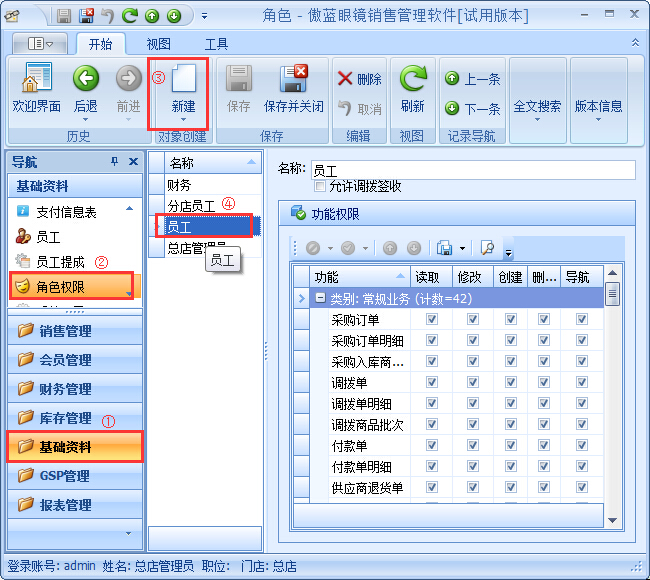This screenshot has width=650, height=580.
Task: Toggle 导航 checkbox for 供应商退货单
Action: 582,487
